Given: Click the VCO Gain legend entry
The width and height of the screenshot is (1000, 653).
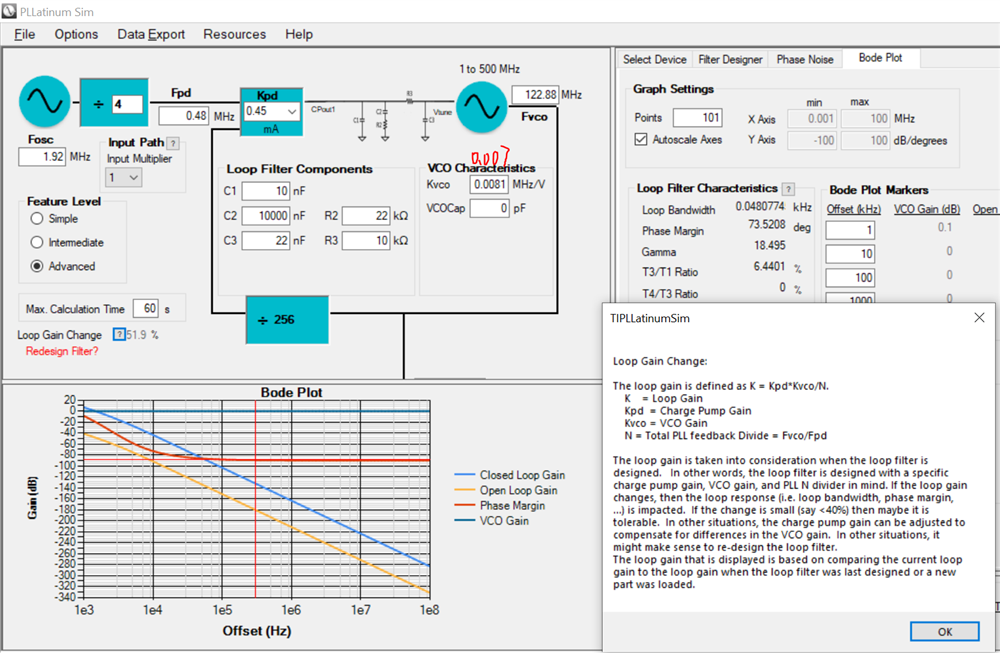Looking at the screenshot, I should (x=491, y=521).
